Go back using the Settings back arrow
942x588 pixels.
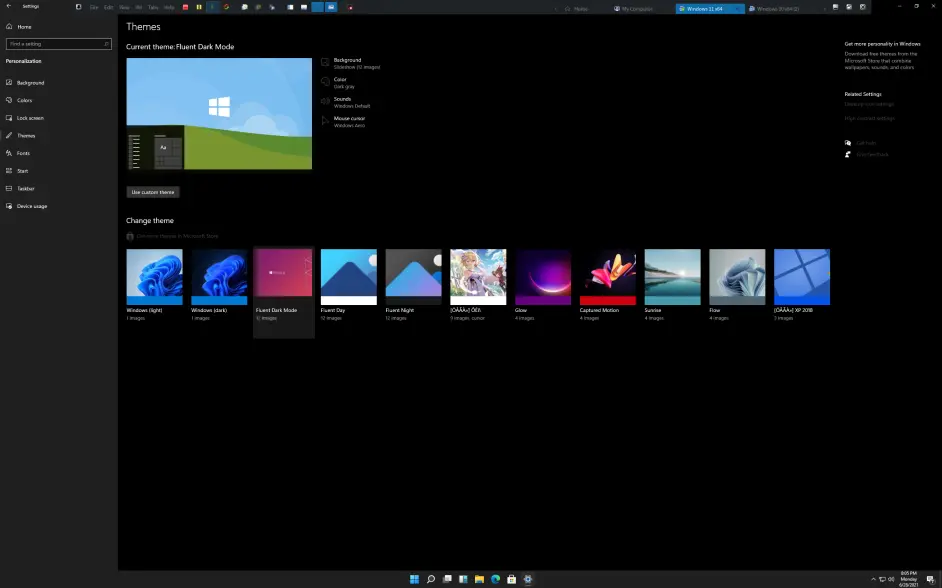tap(8, 6)
